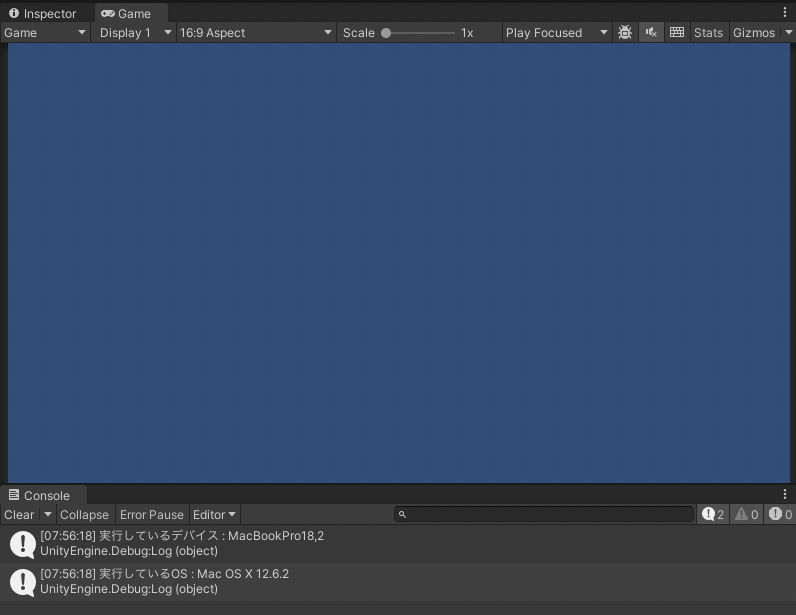Viewport: 796px width, 615px height.
Task: Open Game panel three-dot options menu
Action: point(785,12)
